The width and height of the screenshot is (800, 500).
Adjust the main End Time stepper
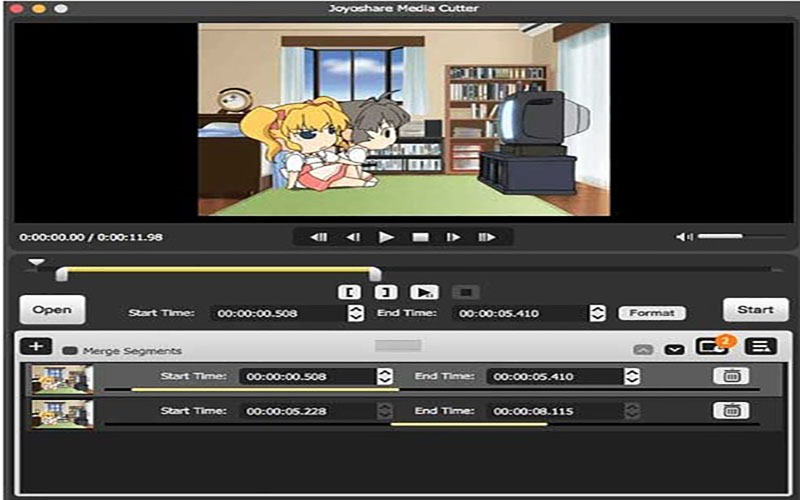[x=597, y=313]
